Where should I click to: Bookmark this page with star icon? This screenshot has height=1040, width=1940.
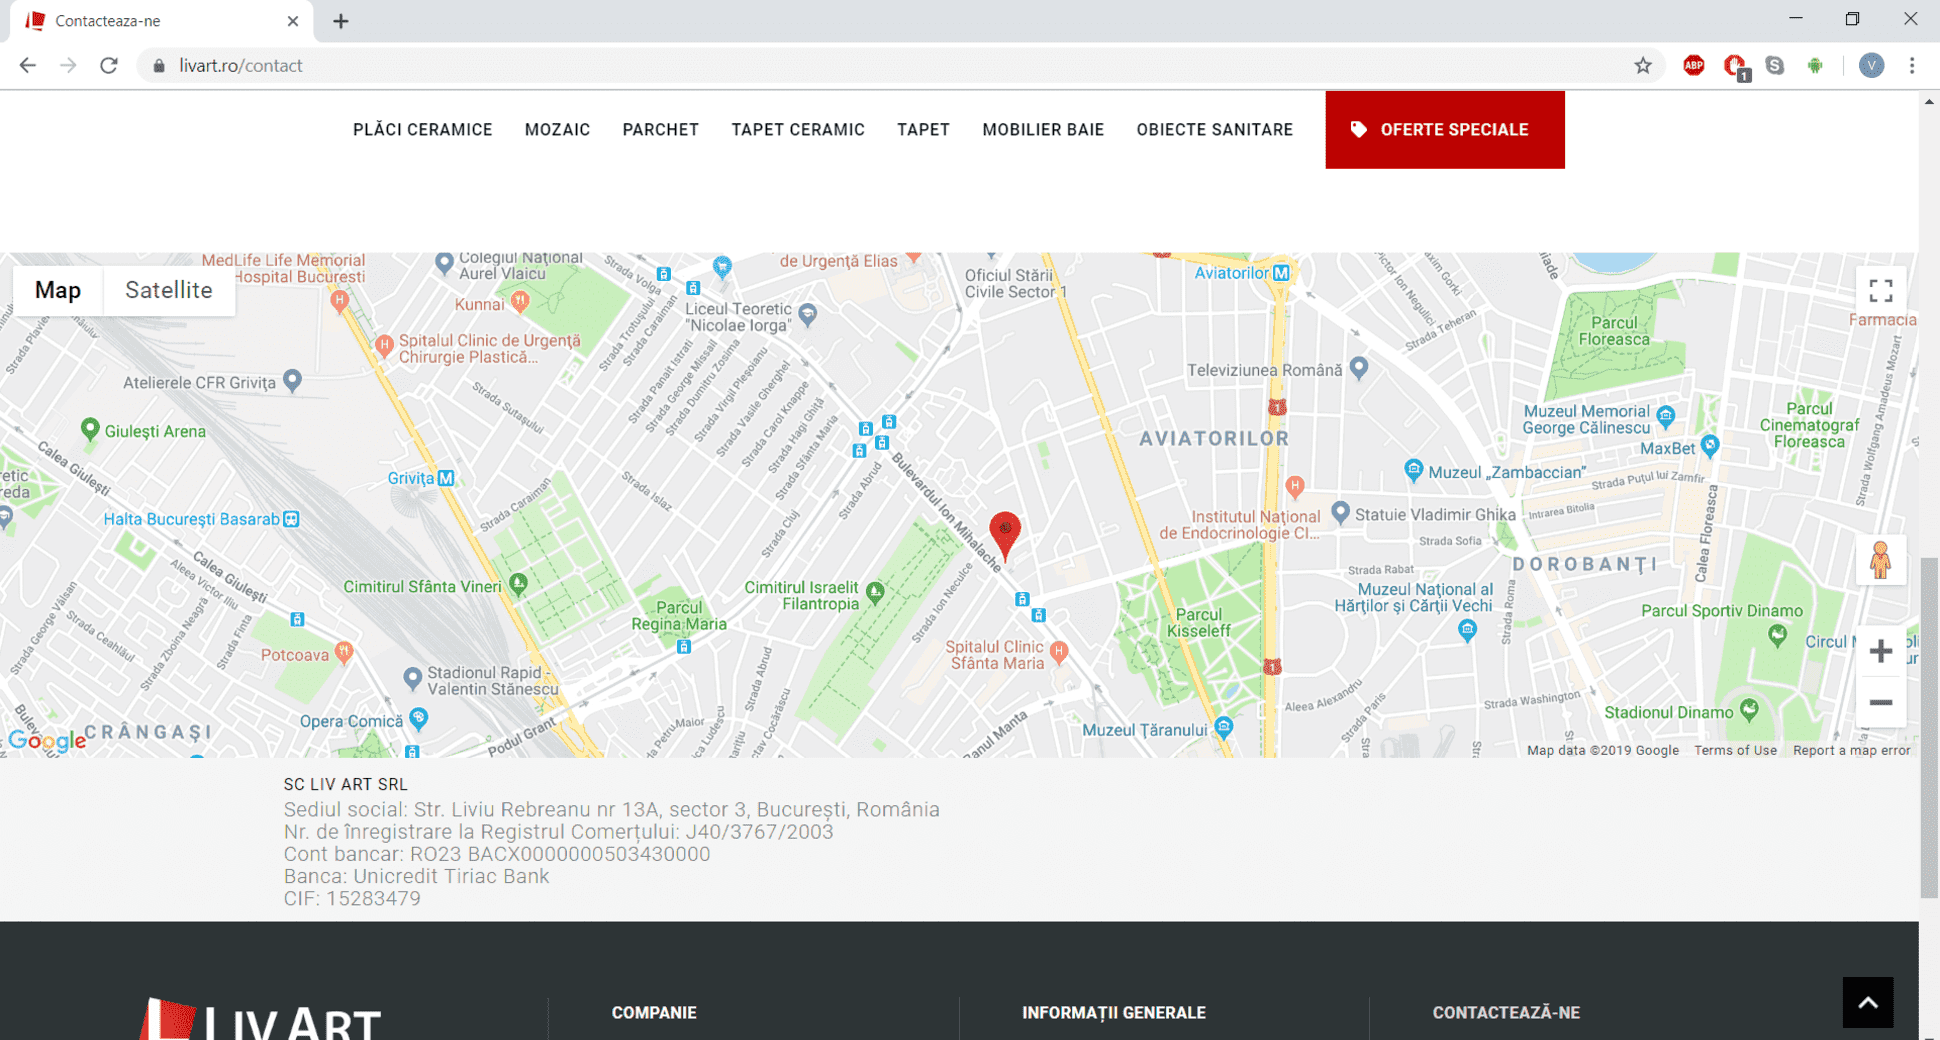coord(1643,66)
